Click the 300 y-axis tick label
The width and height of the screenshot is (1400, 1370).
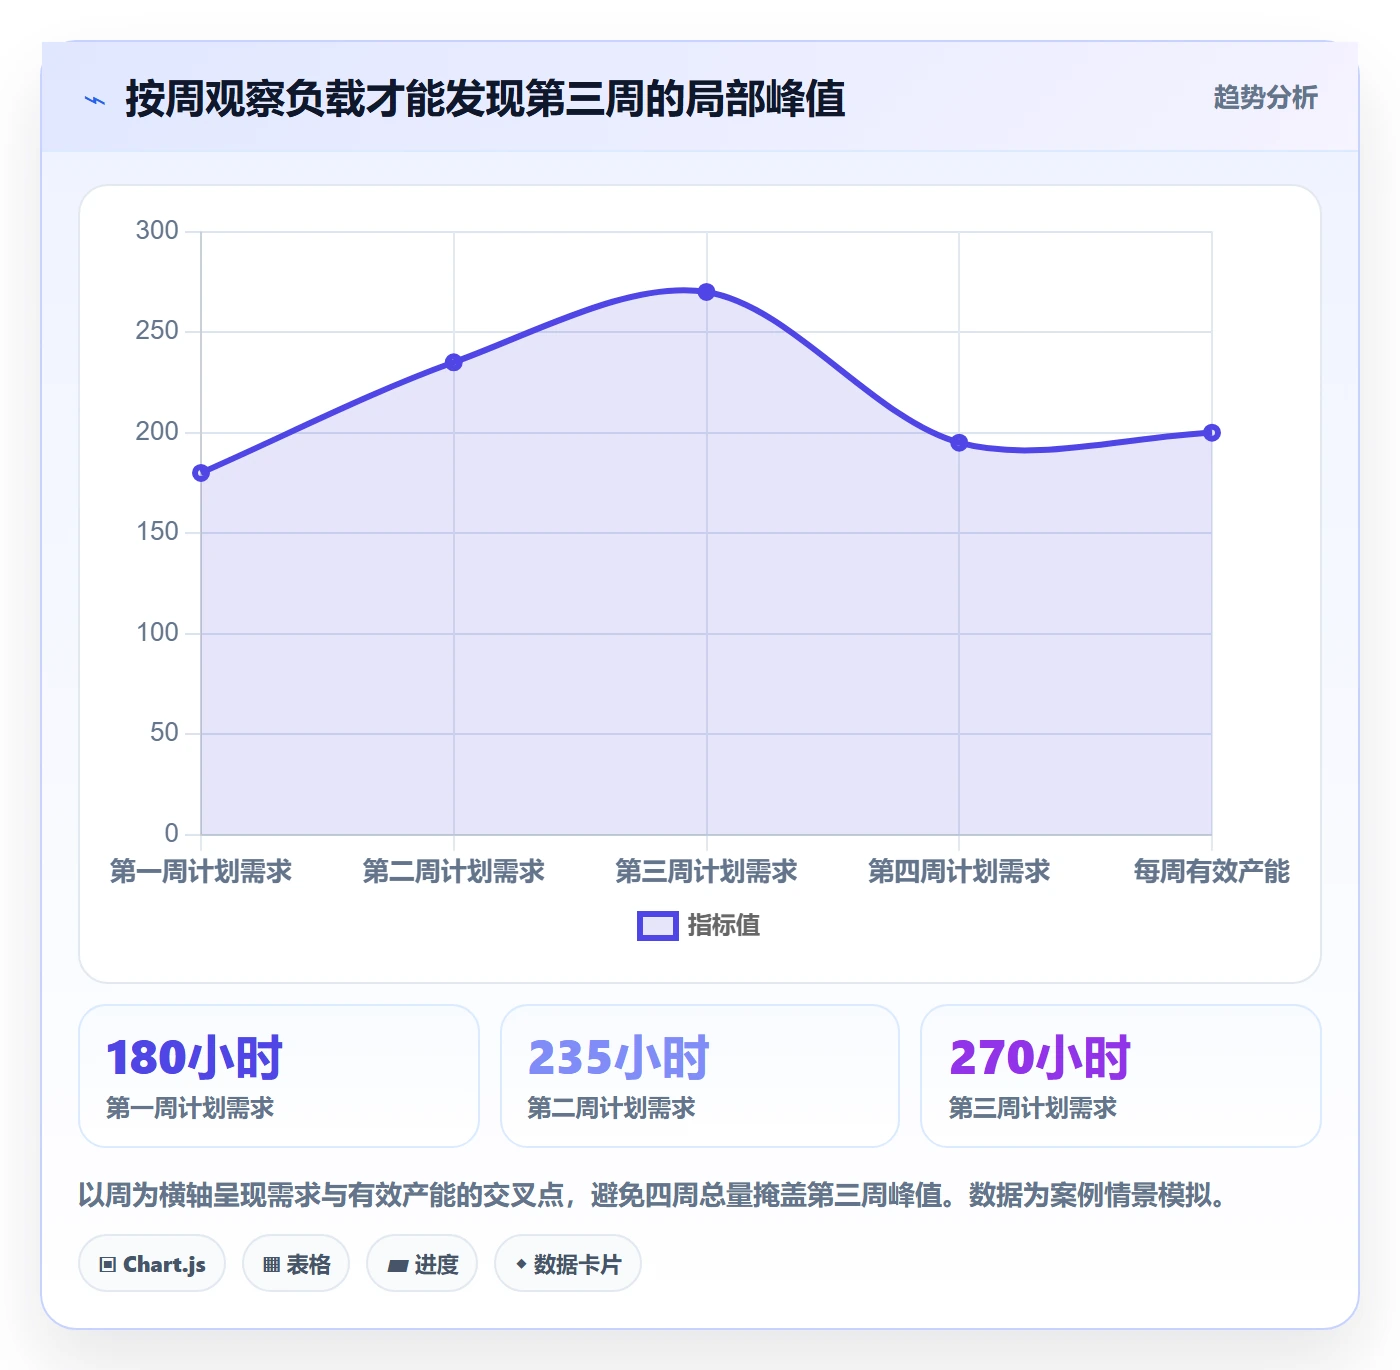[157, 231]
